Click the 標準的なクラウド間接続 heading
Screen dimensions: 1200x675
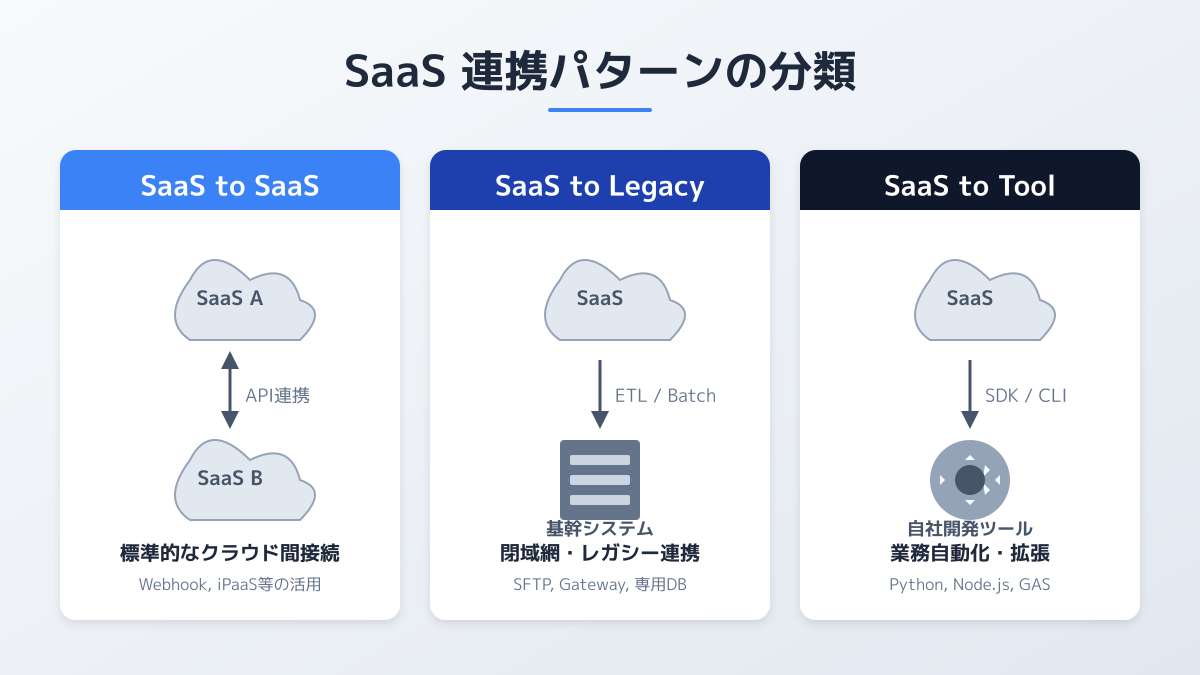230,553
